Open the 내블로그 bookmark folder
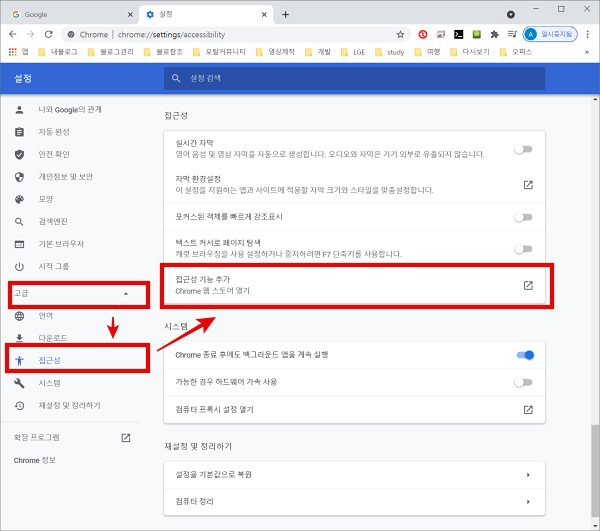 (x=58, y=52)
